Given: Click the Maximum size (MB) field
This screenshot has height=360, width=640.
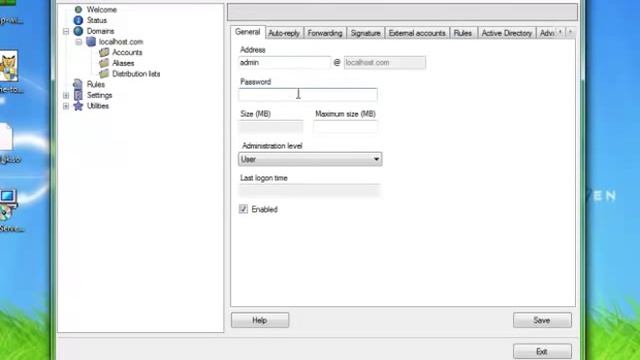Looking at the screenshot, I should [x=346, y=127].
